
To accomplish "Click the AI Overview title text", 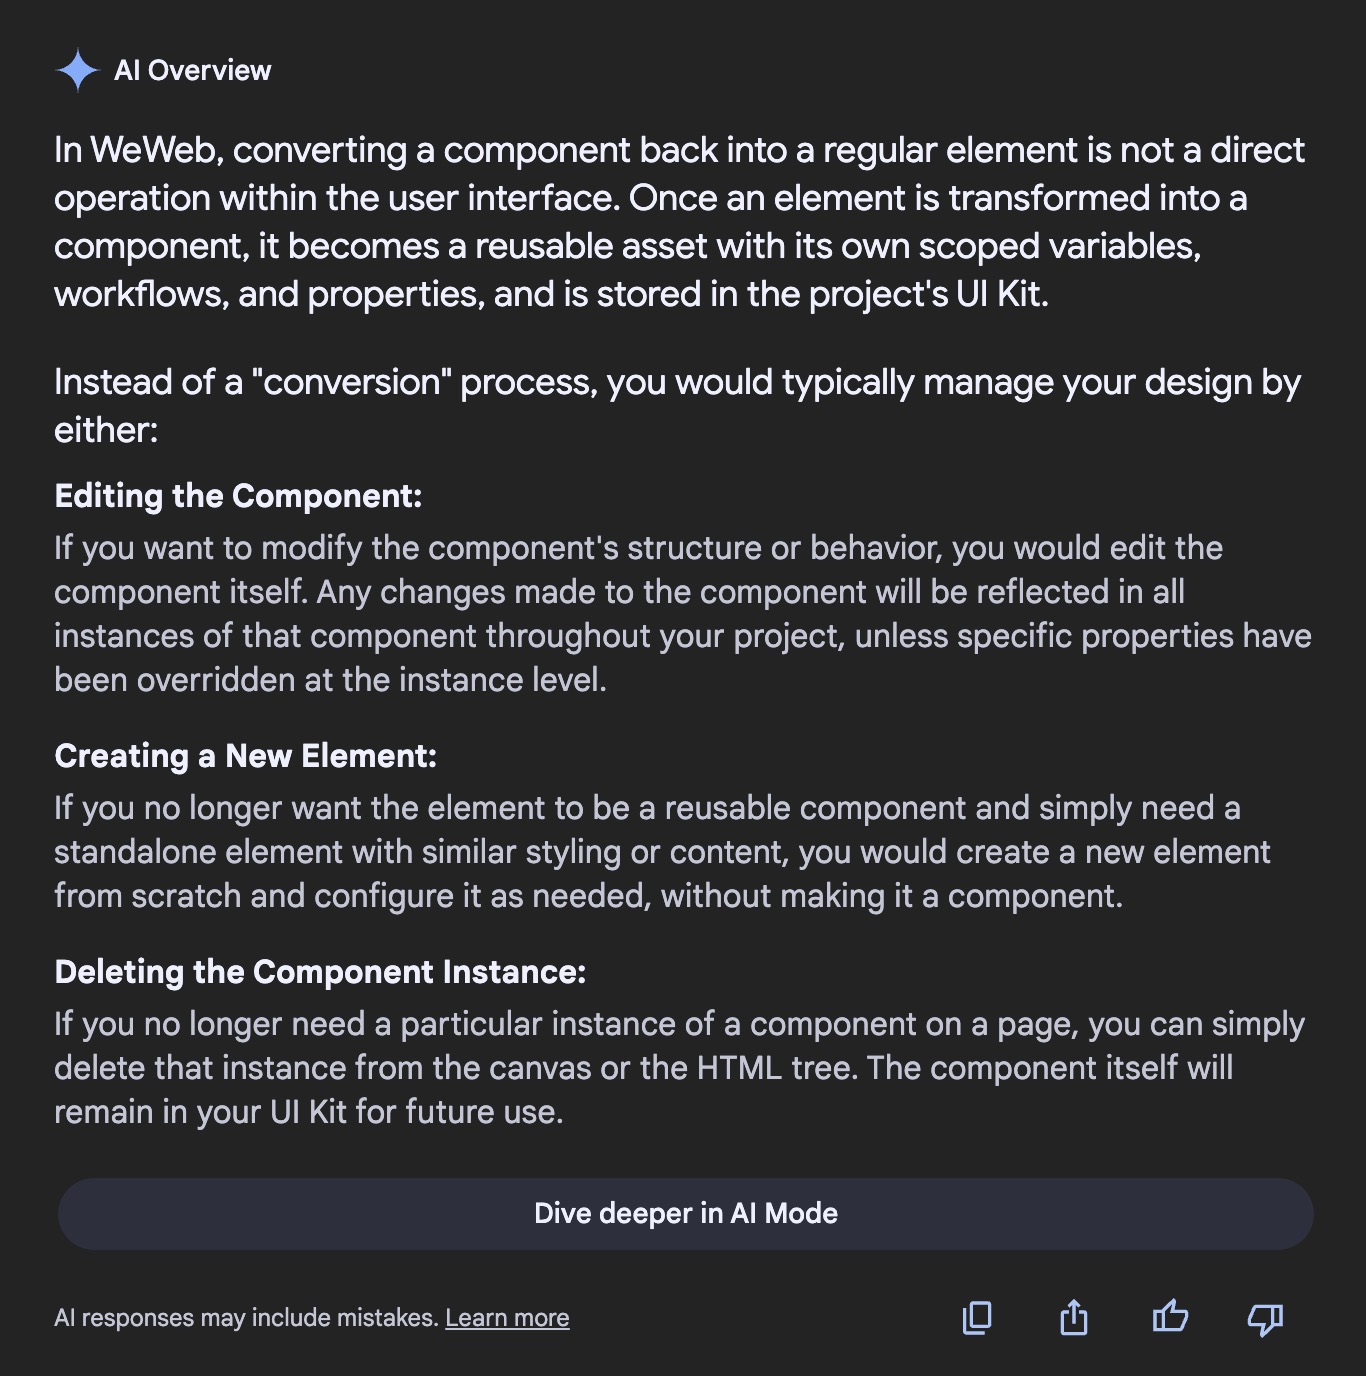I will 192,70.
